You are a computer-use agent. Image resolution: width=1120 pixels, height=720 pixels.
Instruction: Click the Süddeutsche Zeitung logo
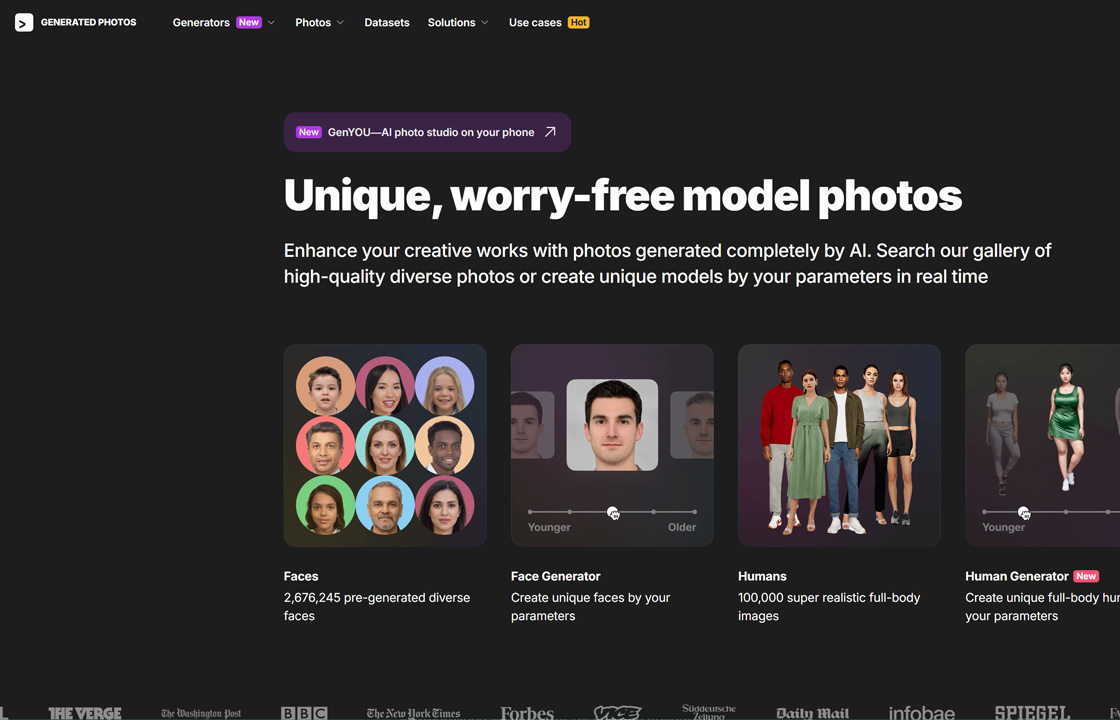(709, 711)
